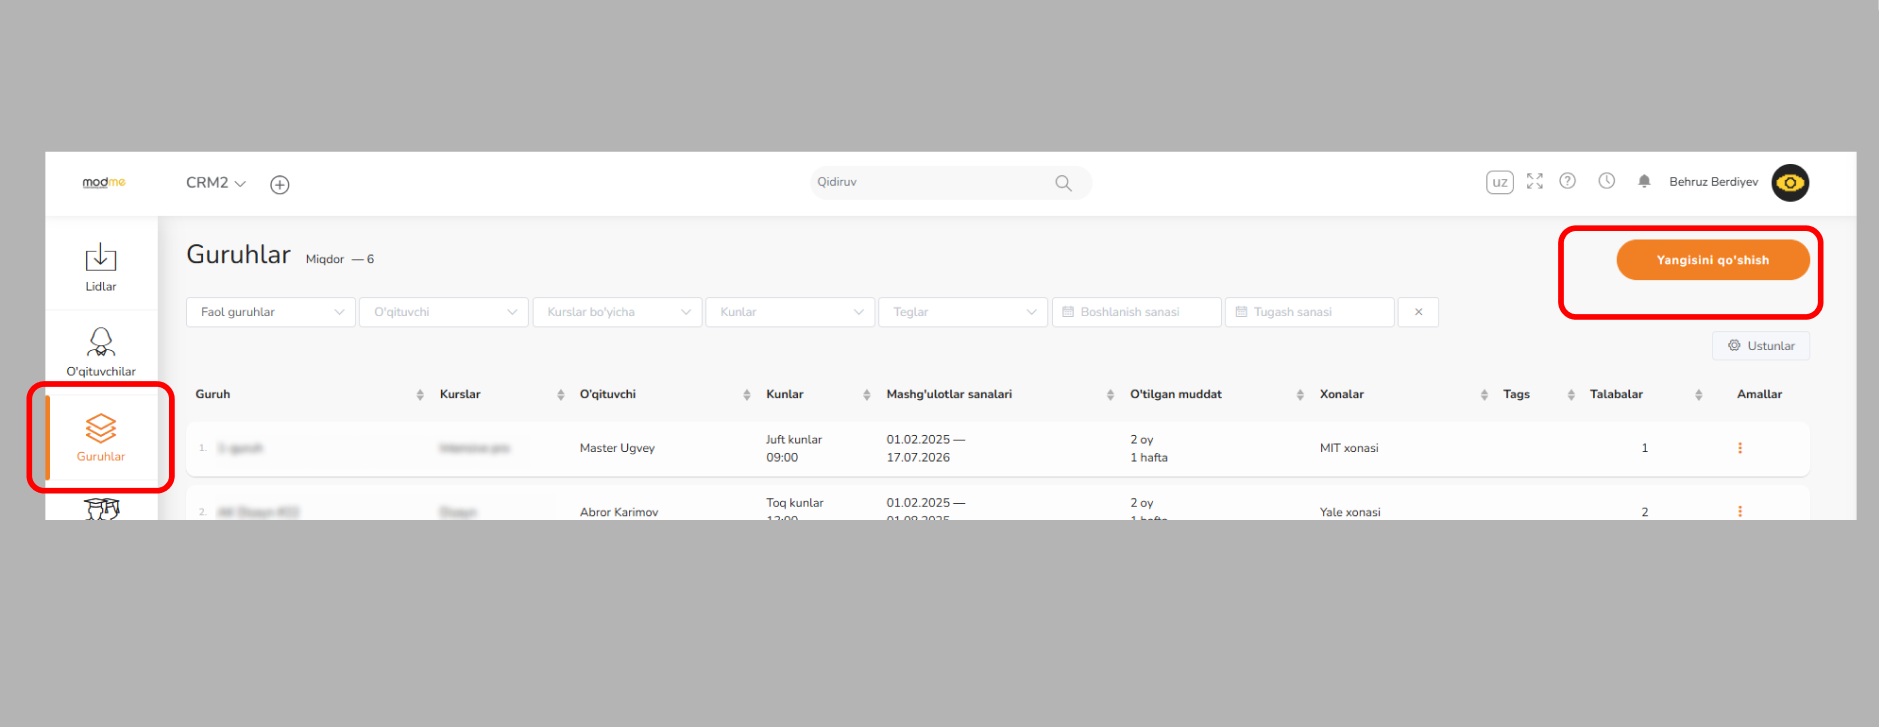
Task: Click the Qidiruv search field
Action: point(930,182)
